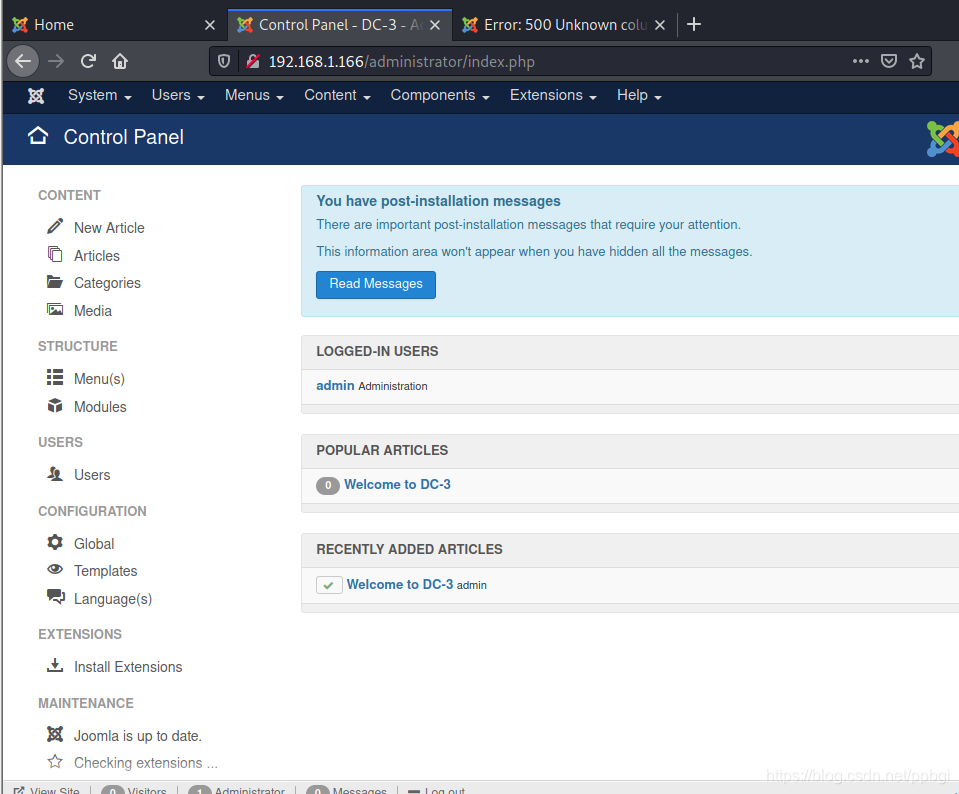The width and height of the screenshot is (959, 794).
Task: Click the Media image icon
Action: click(x=55, y=310)
